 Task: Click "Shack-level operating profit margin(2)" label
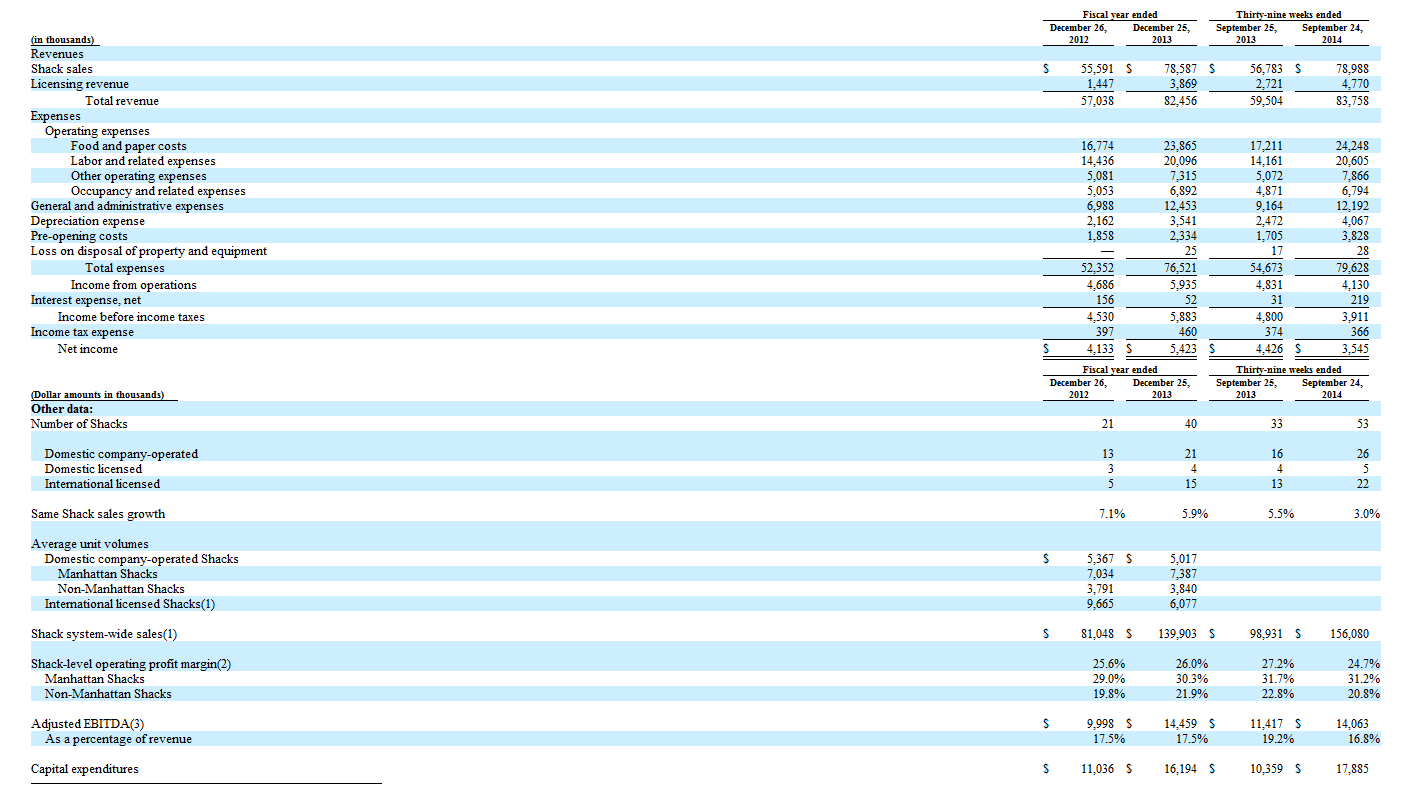coord(131,664)
